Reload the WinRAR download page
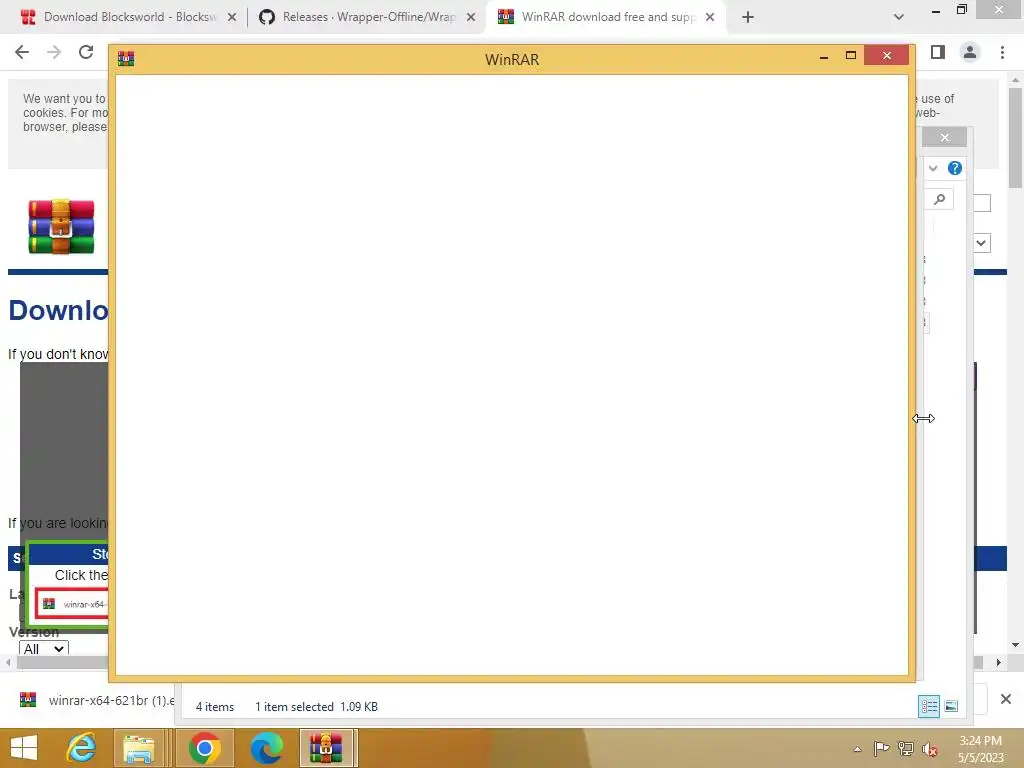Image resolution: width=1024 pixels, height=768 pixels. [x=86, y=52]
